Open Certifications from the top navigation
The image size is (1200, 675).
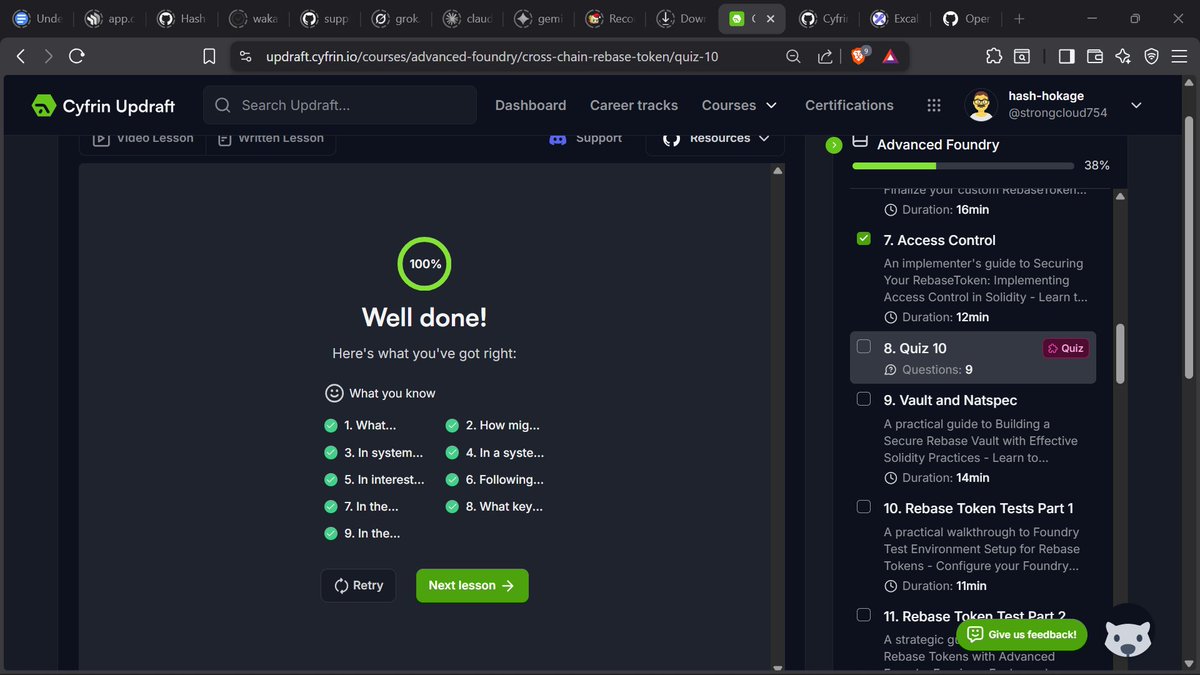(x=849, y=105)
